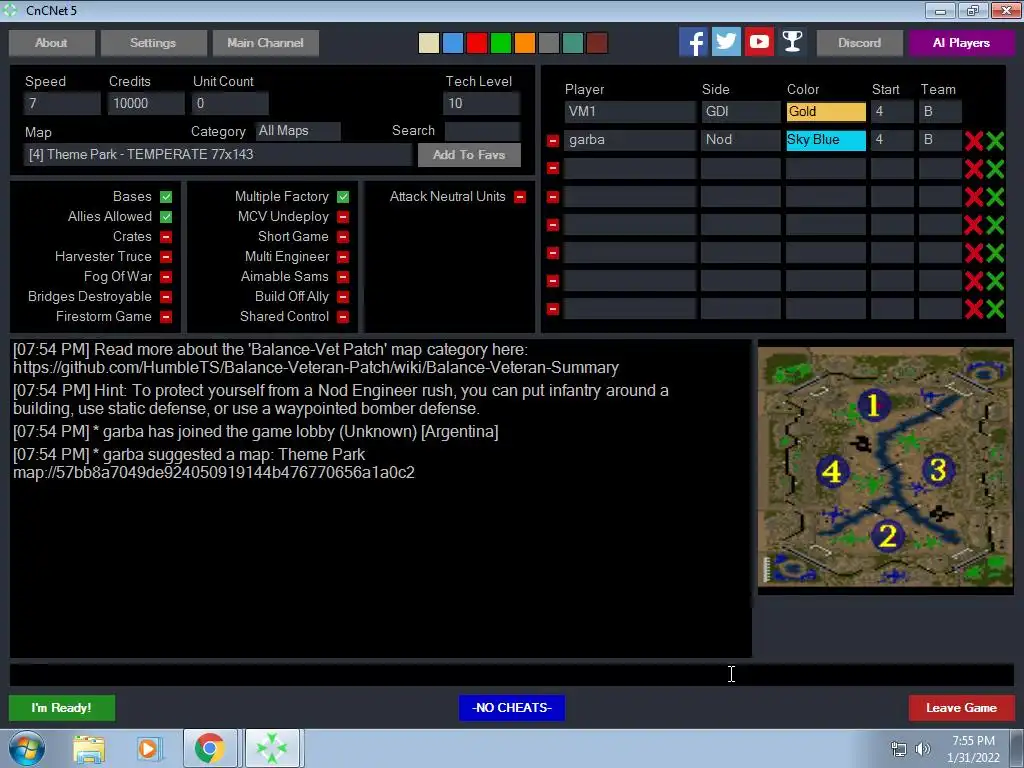This screenshot has width=1024, height=768.
Task: Open VM1's Team dropdown showing B
Action: click(x=940, y=112)
